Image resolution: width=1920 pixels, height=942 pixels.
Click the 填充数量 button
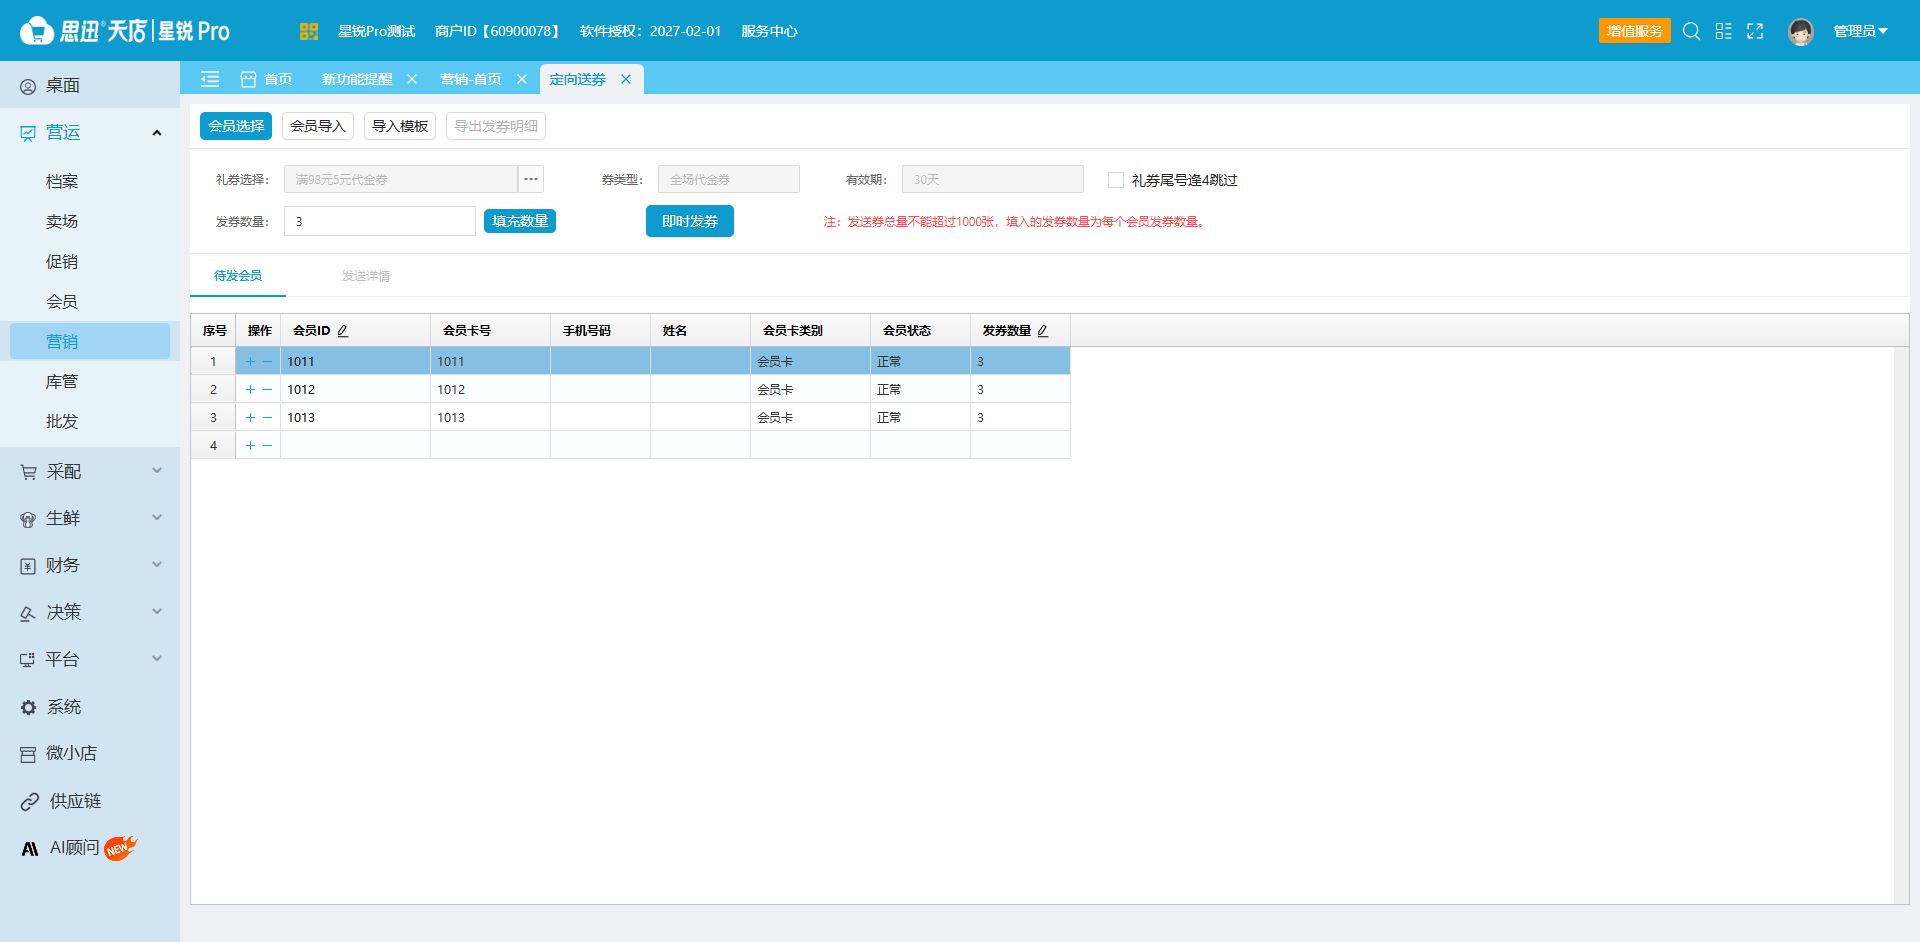520,221
